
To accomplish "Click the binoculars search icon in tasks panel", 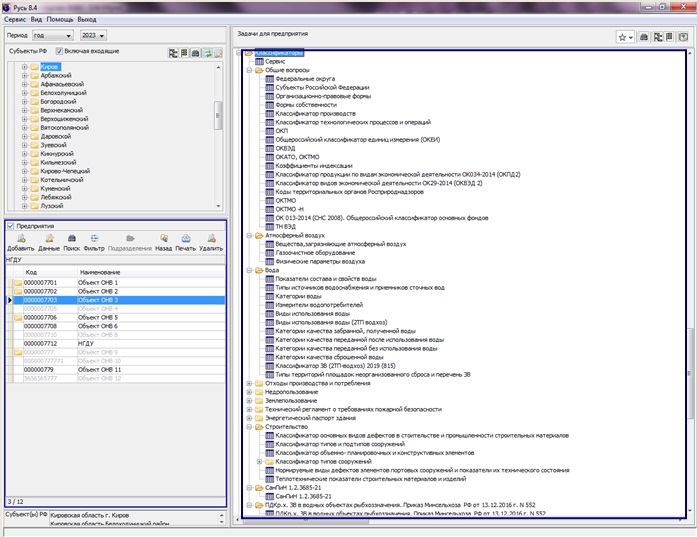I will (645, 37).
